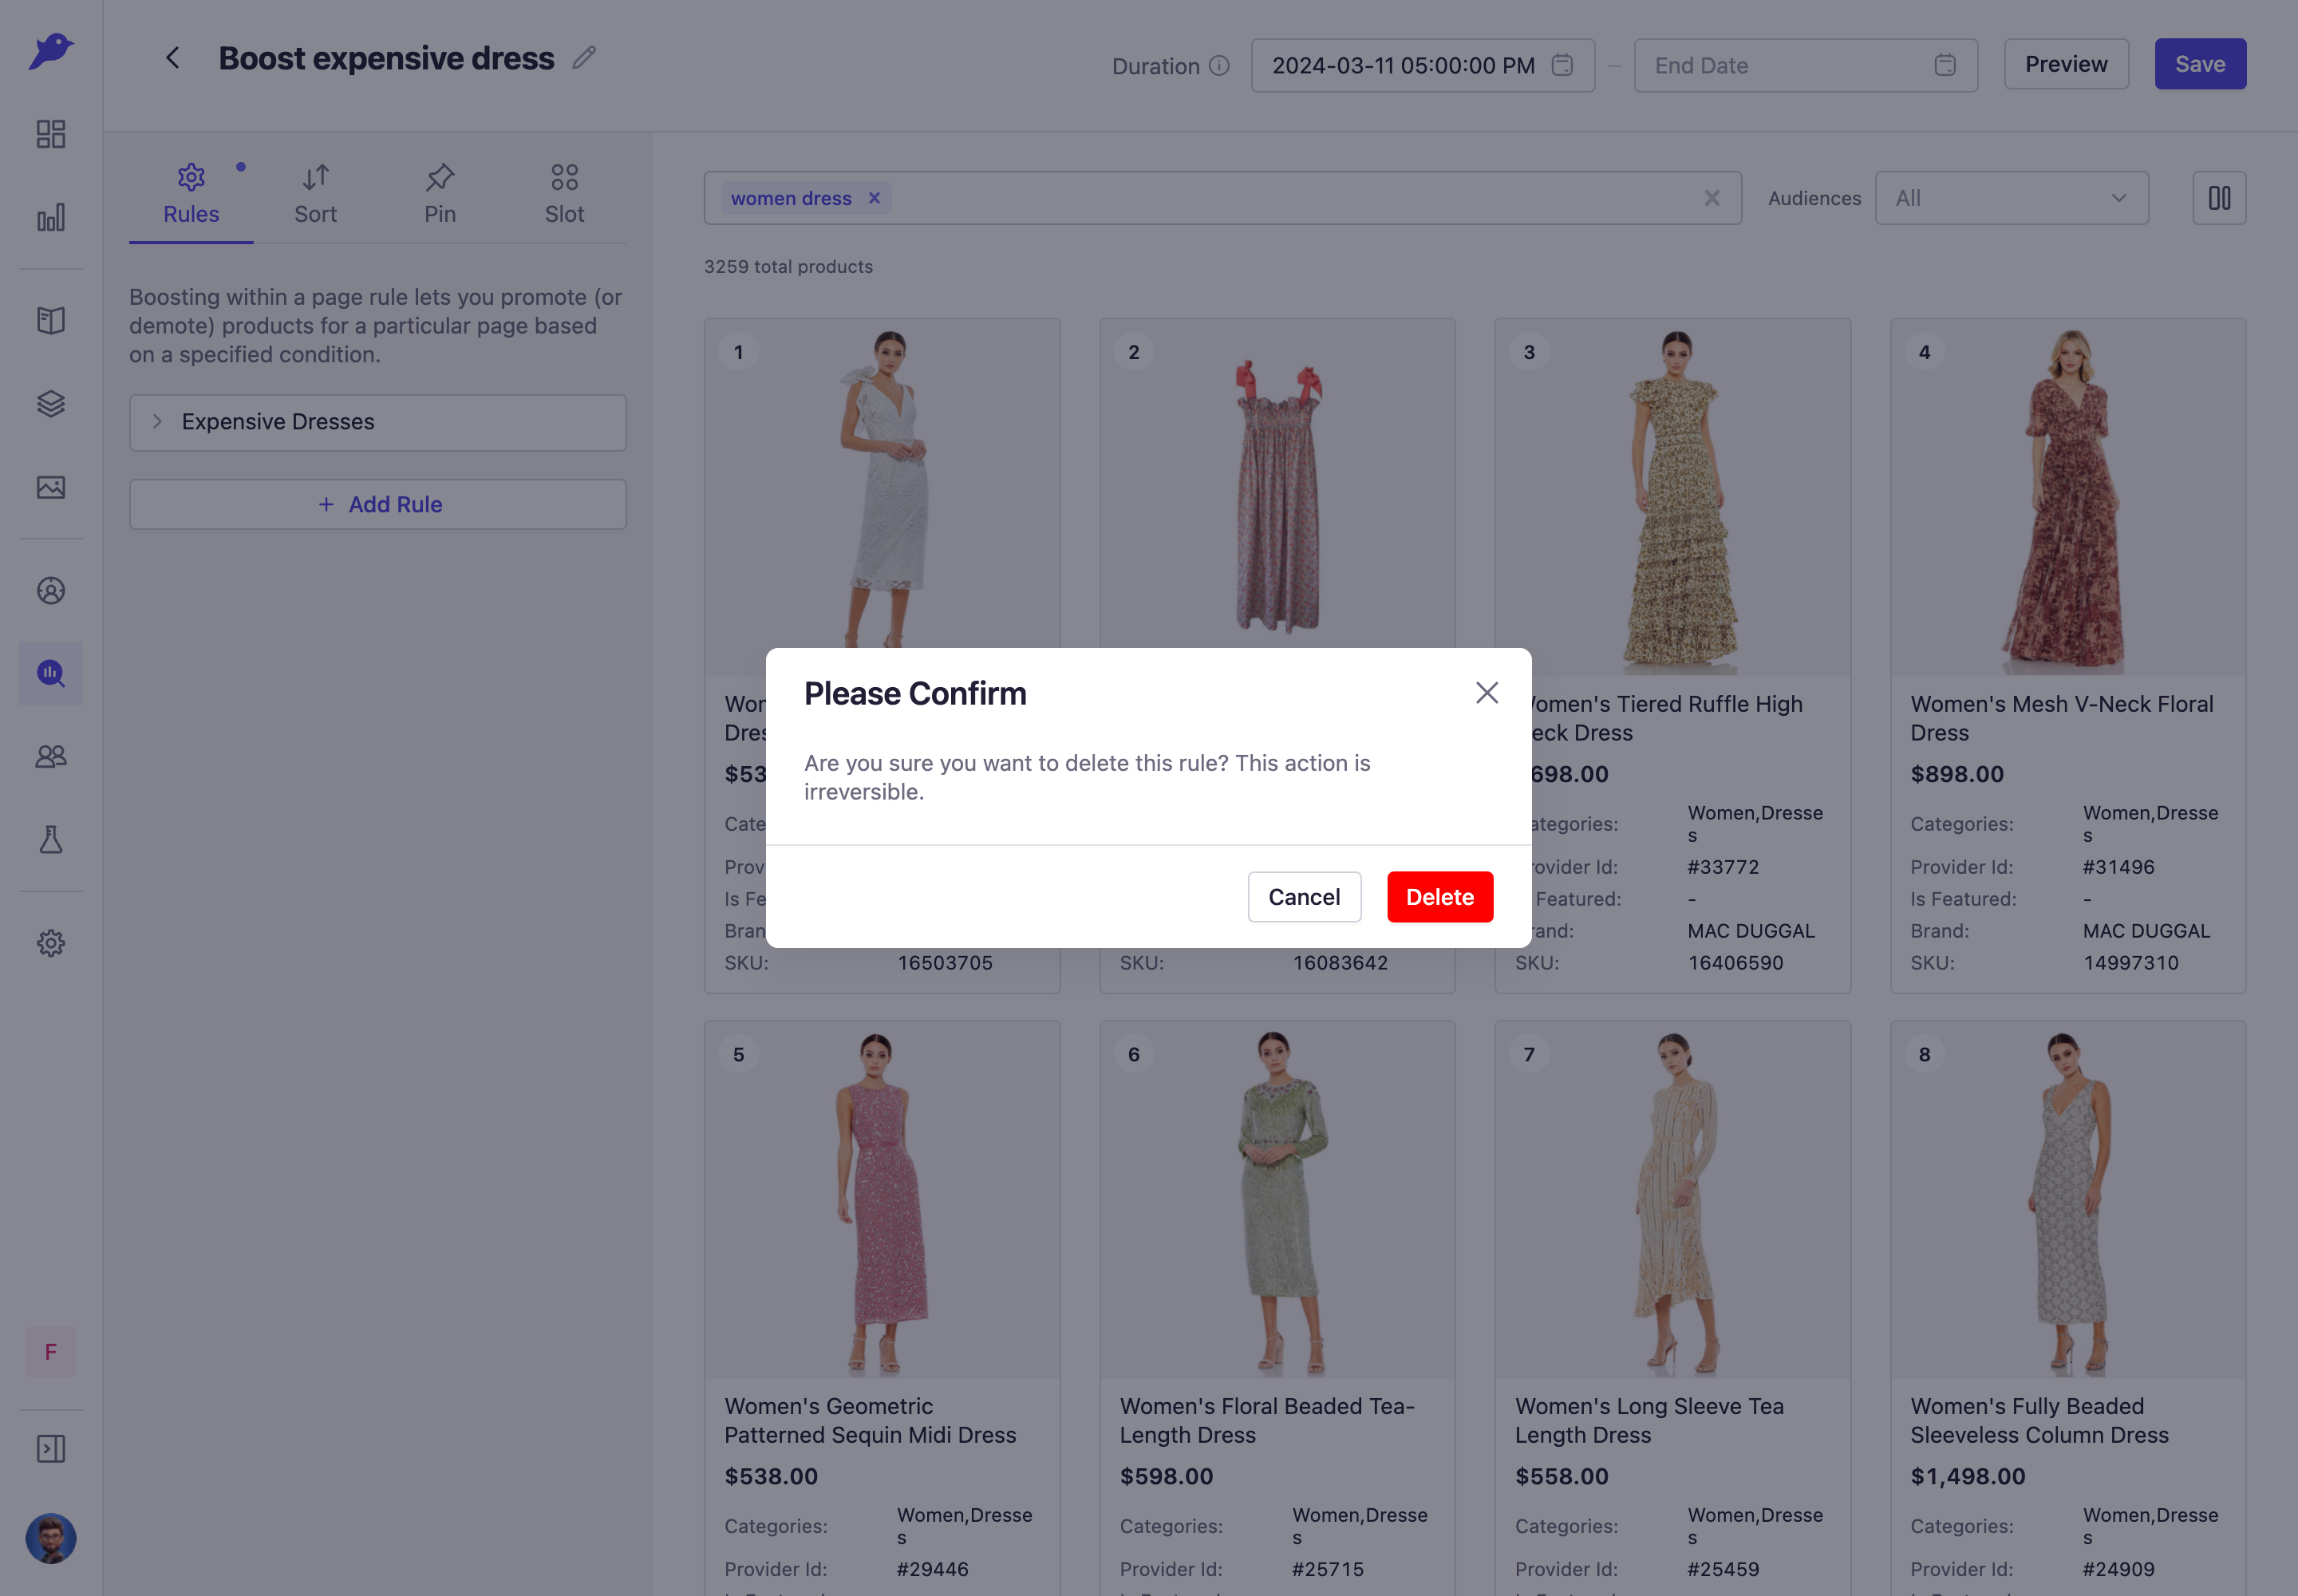Confirm with the red Delete button
This screenshot has height=1596, width=2298.
coord(1440,897)
